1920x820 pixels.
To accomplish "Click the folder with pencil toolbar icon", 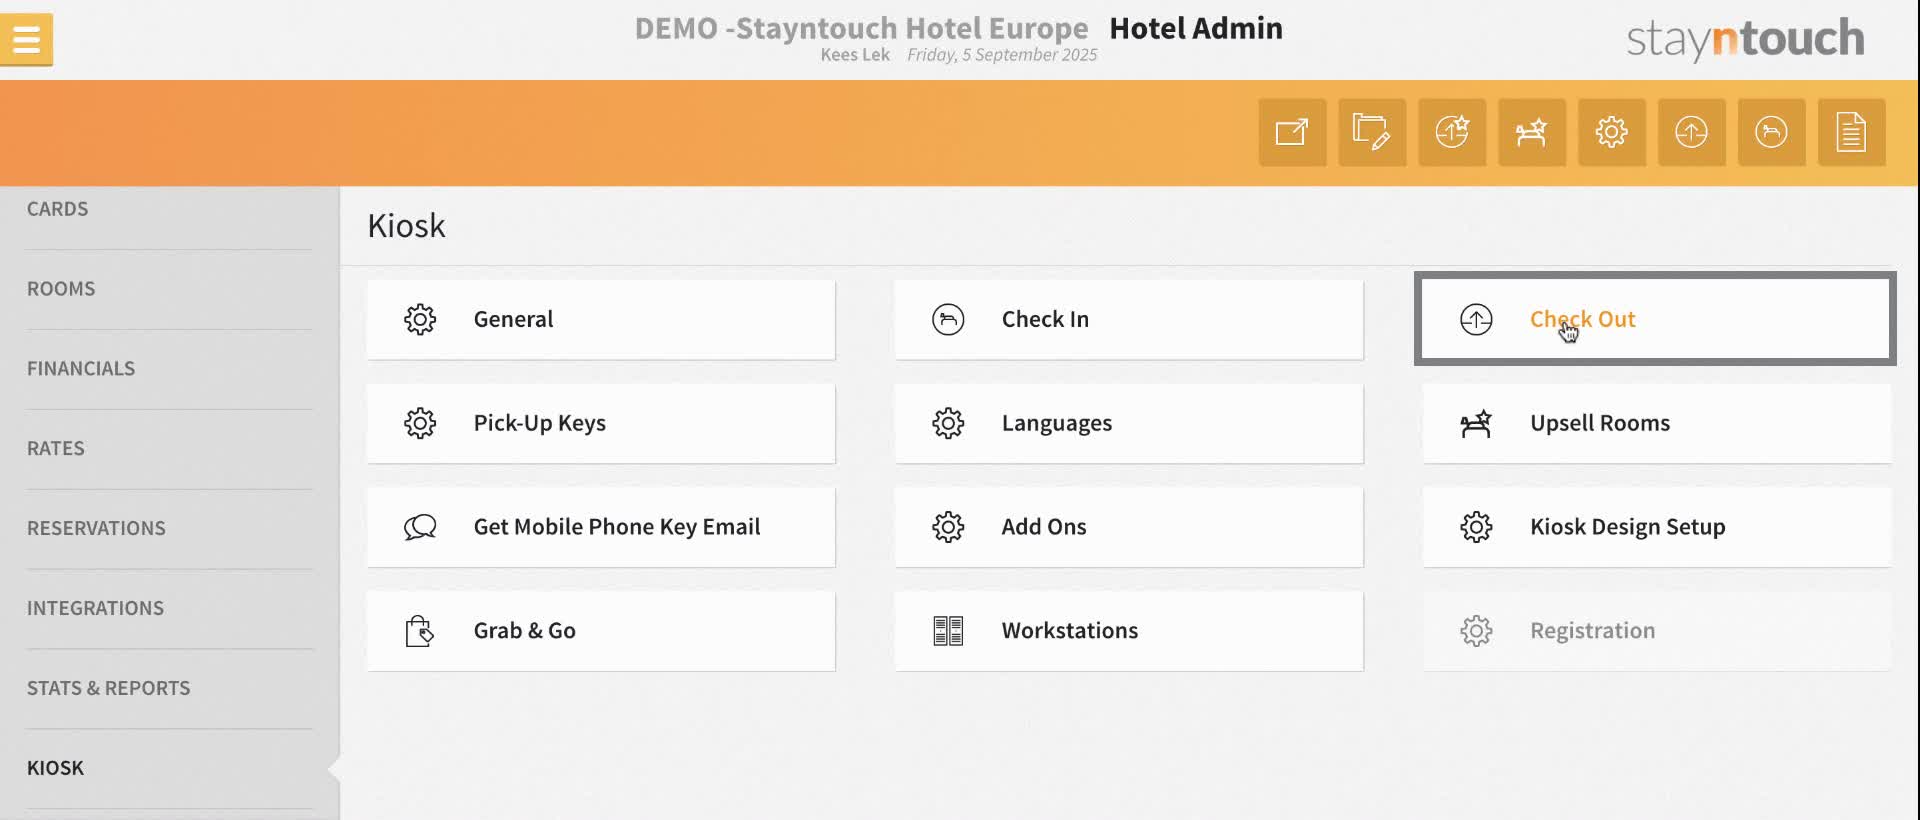I will pyautogui.click(x=1372, y=132).
